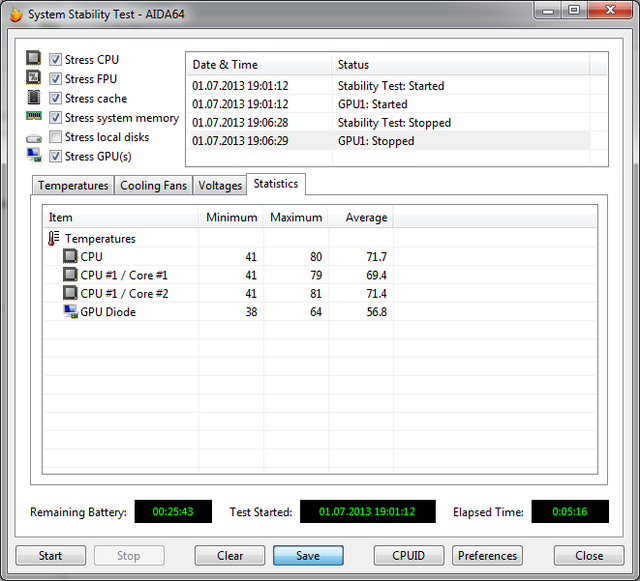Click the CPU #1 / Core #2 chip icon
Image resolution: width=640 pixels, height=581 pixels.
(70, 293)
